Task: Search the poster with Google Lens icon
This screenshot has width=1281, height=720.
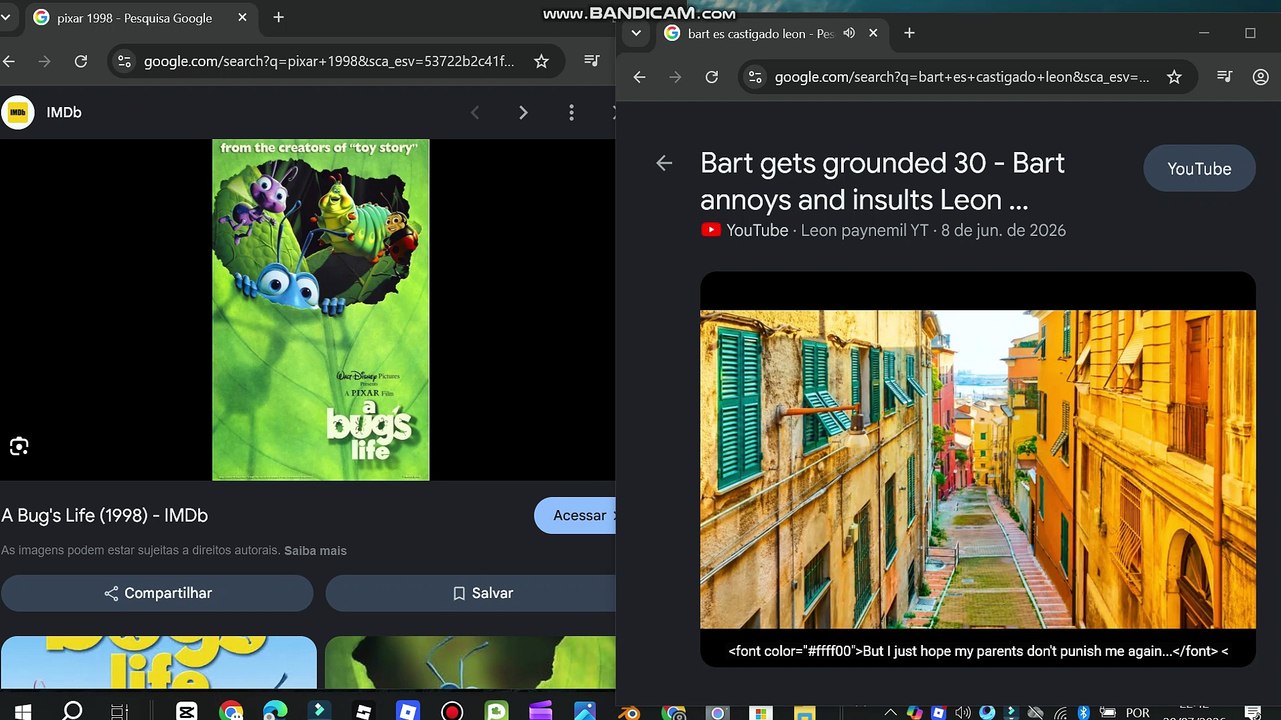Action: [x=19, y=446]
